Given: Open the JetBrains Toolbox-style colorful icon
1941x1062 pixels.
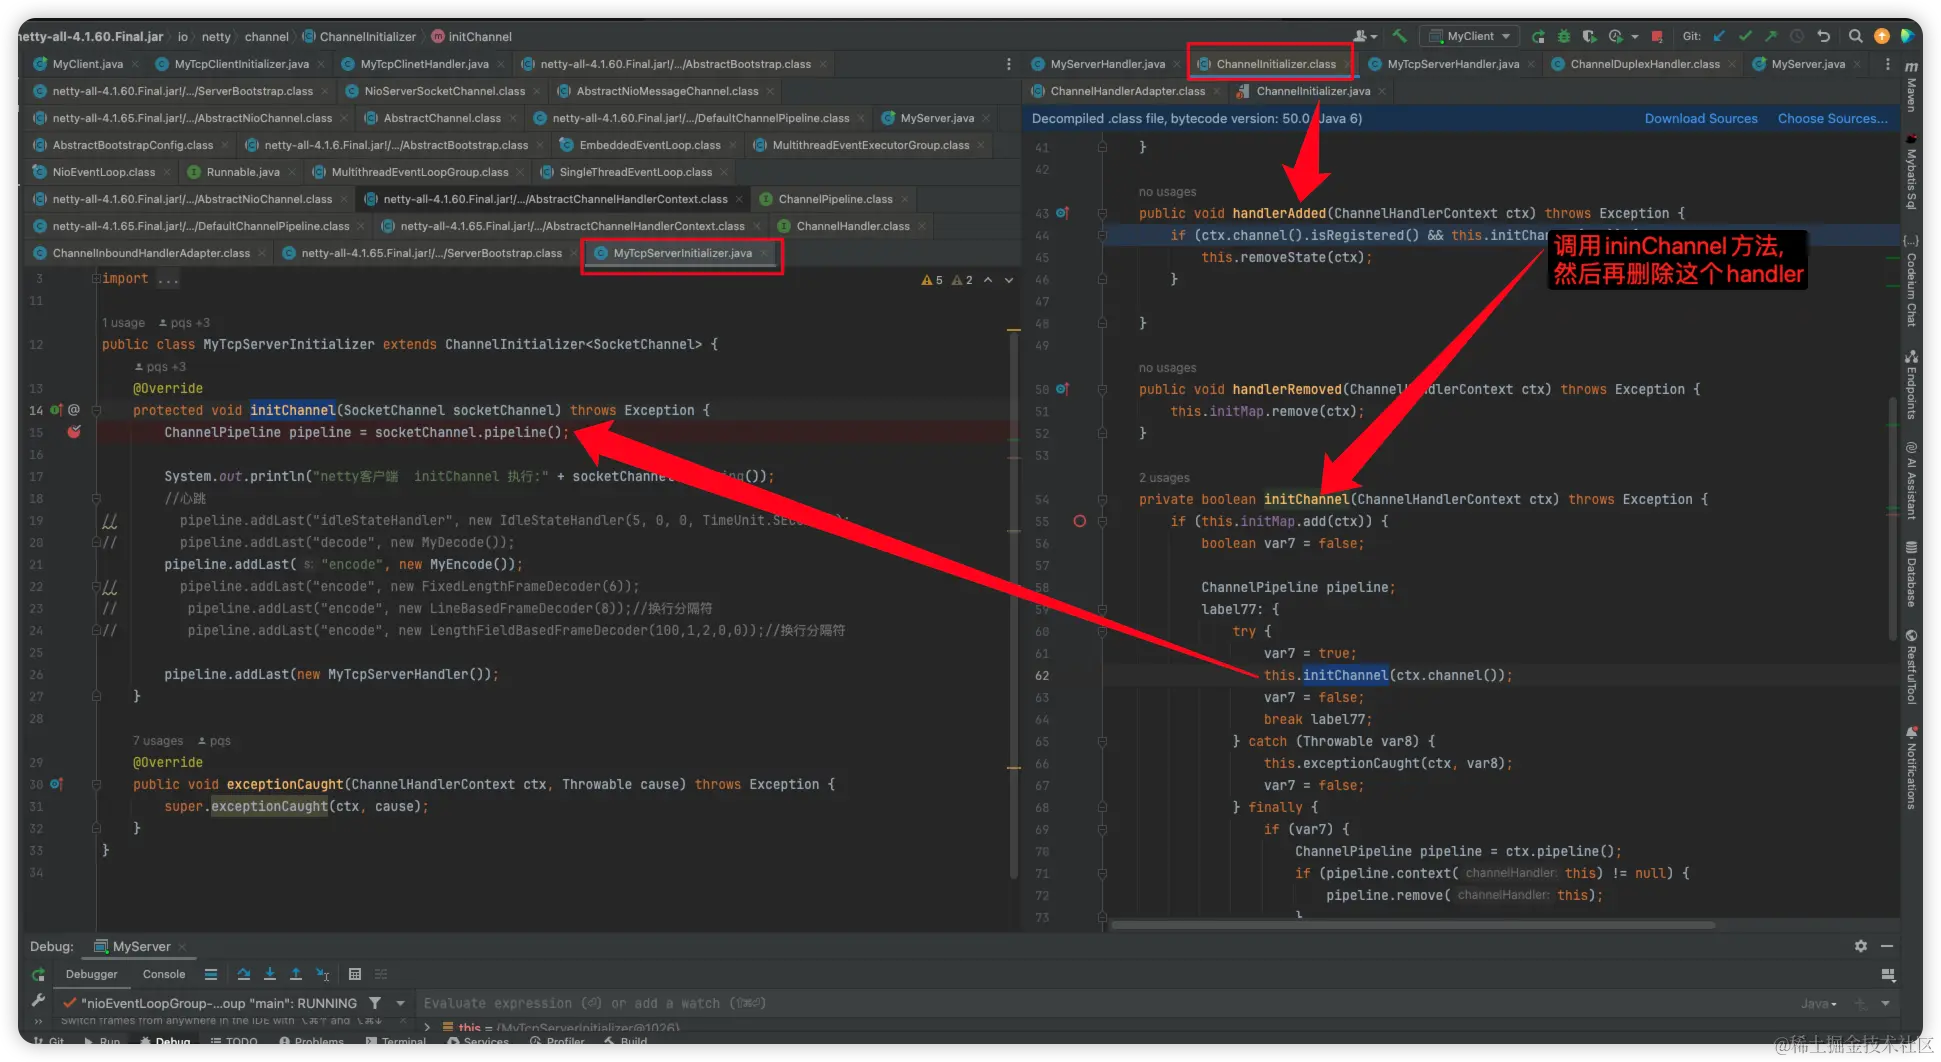Looking at the screenshot, I should (1907, 36).
